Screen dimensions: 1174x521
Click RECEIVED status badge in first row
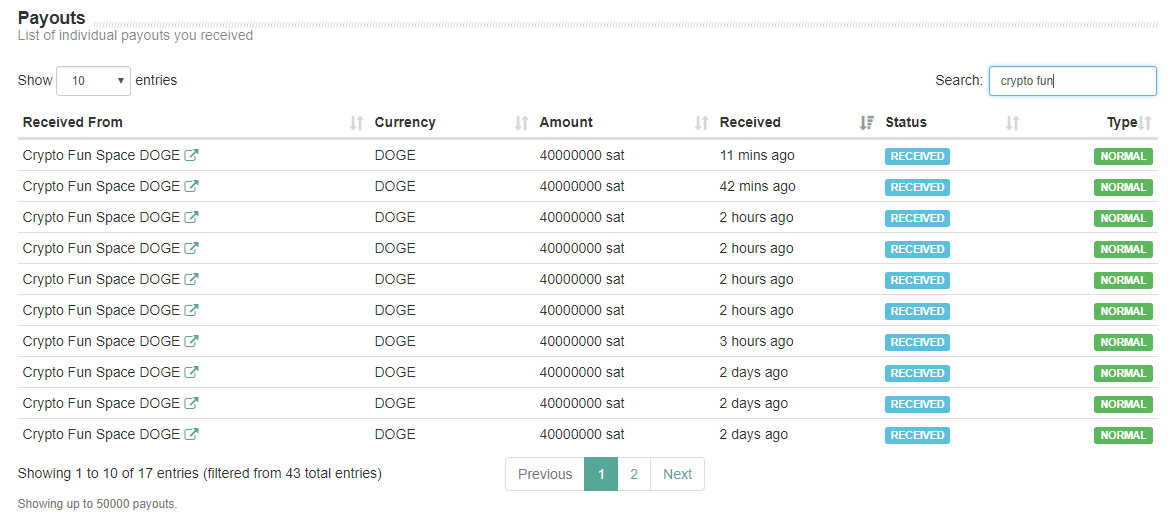tap(917, 157)
